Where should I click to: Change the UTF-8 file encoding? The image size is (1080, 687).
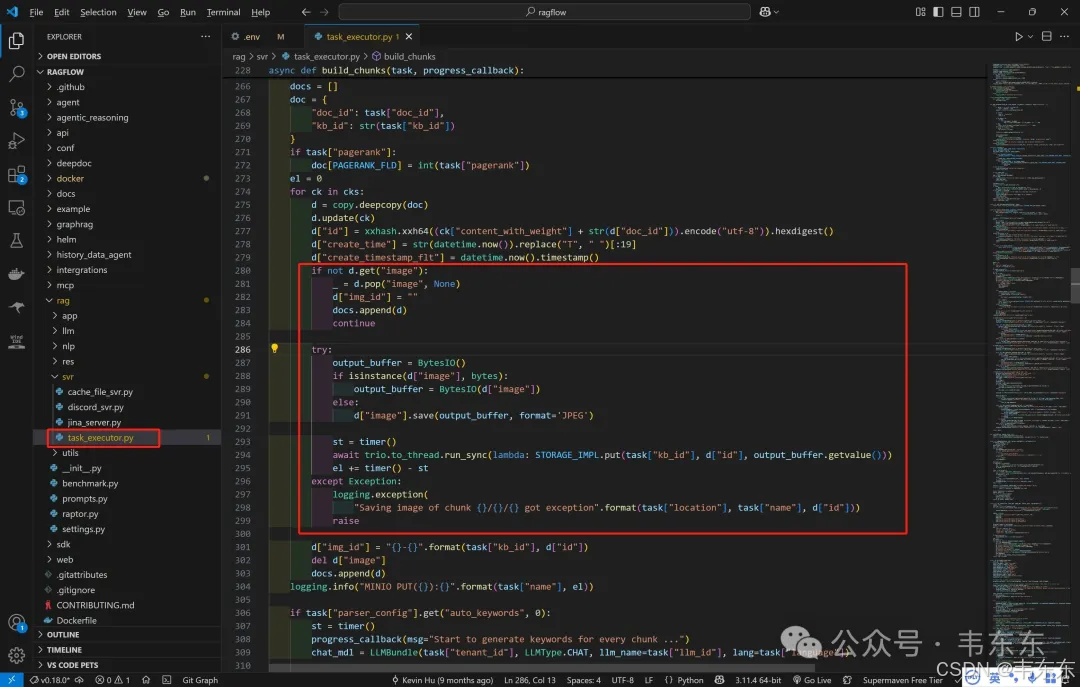[623, 680]
